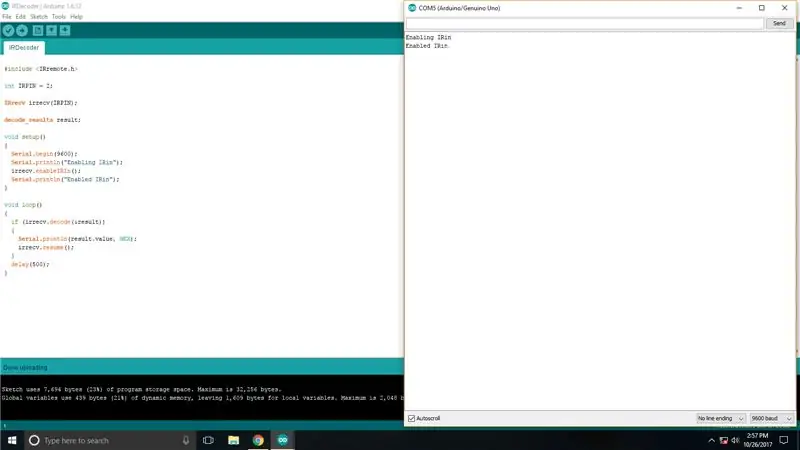Open the File menu in Arduino IDE
The height and width of the screenshot is (450, 800).
click(7, 17)
